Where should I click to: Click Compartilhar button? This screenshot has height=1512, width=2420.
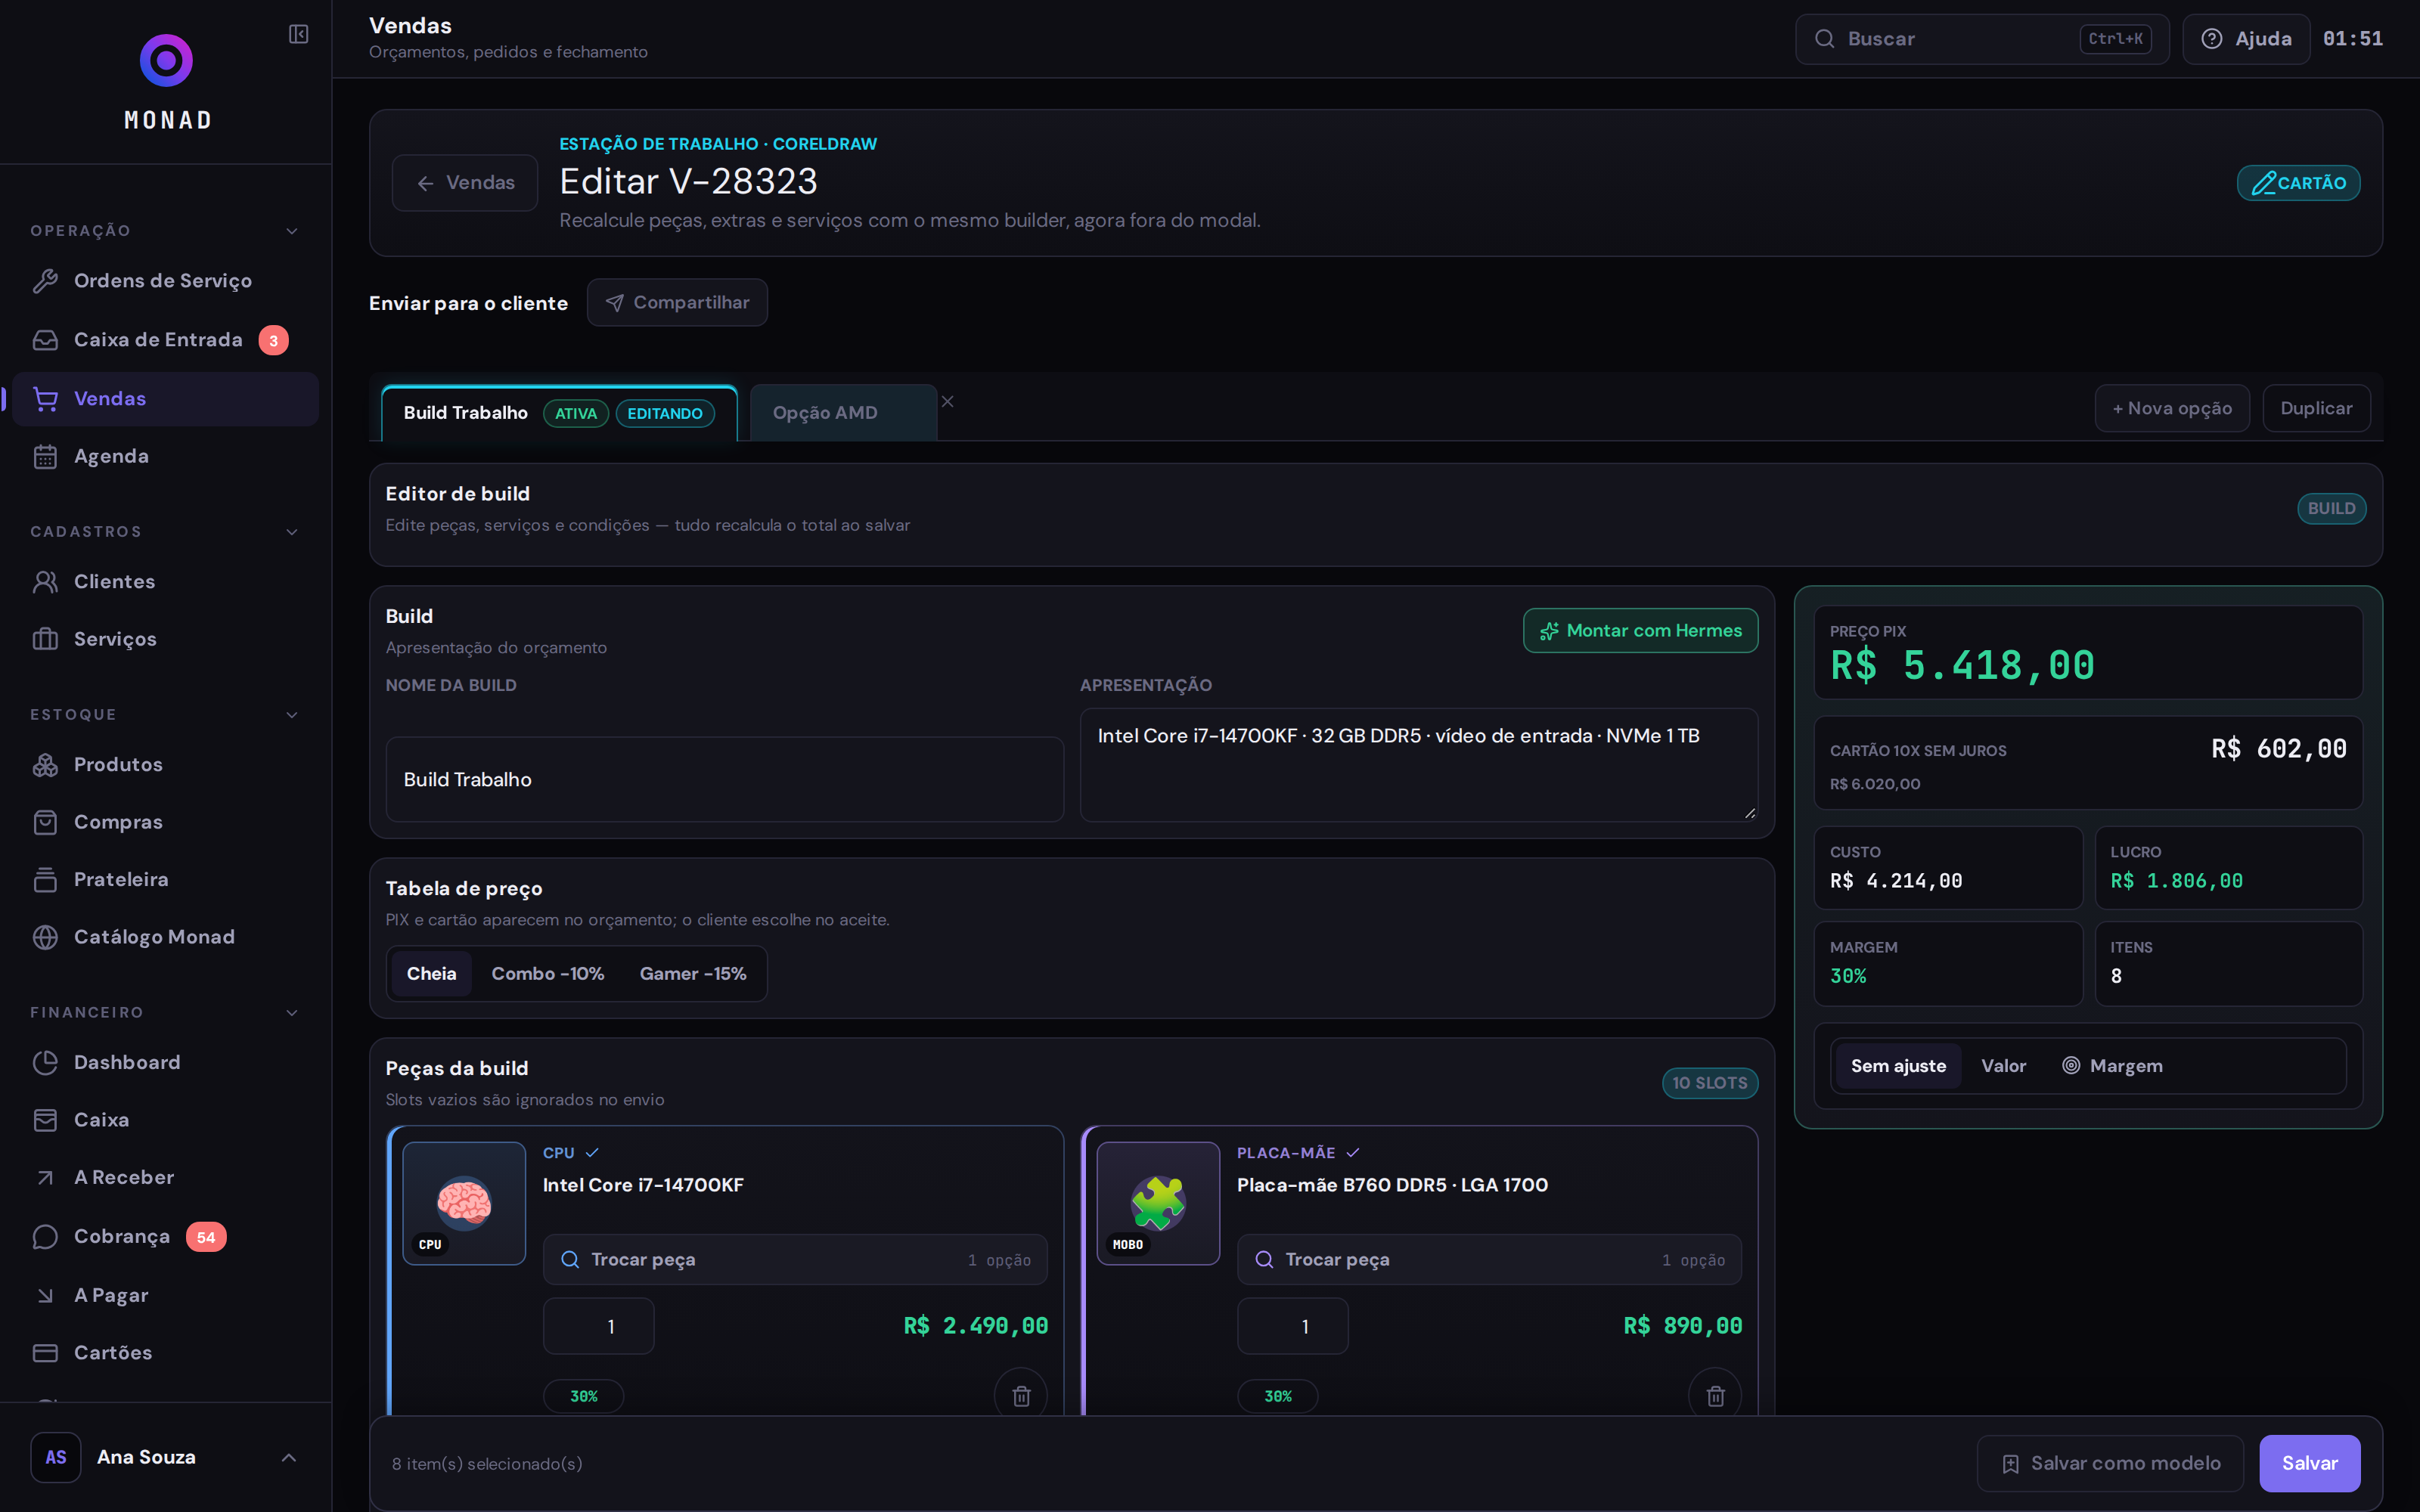[677, 303]
